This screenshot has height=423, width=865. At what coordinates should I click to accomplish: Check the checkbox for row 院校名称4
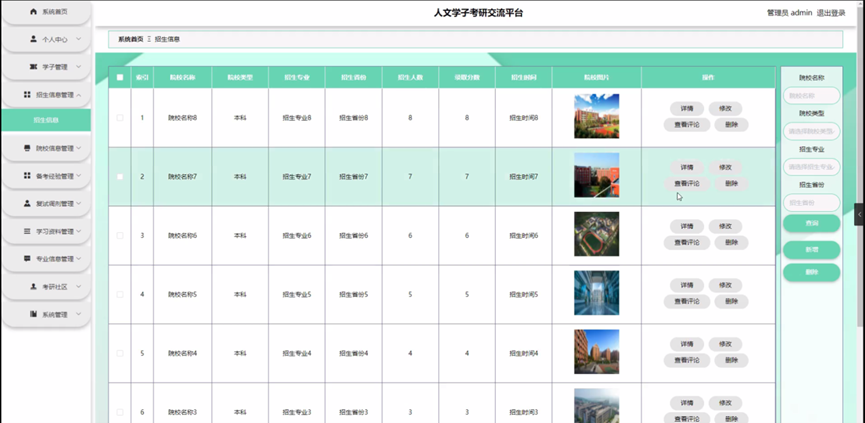(x=120, y=353)
